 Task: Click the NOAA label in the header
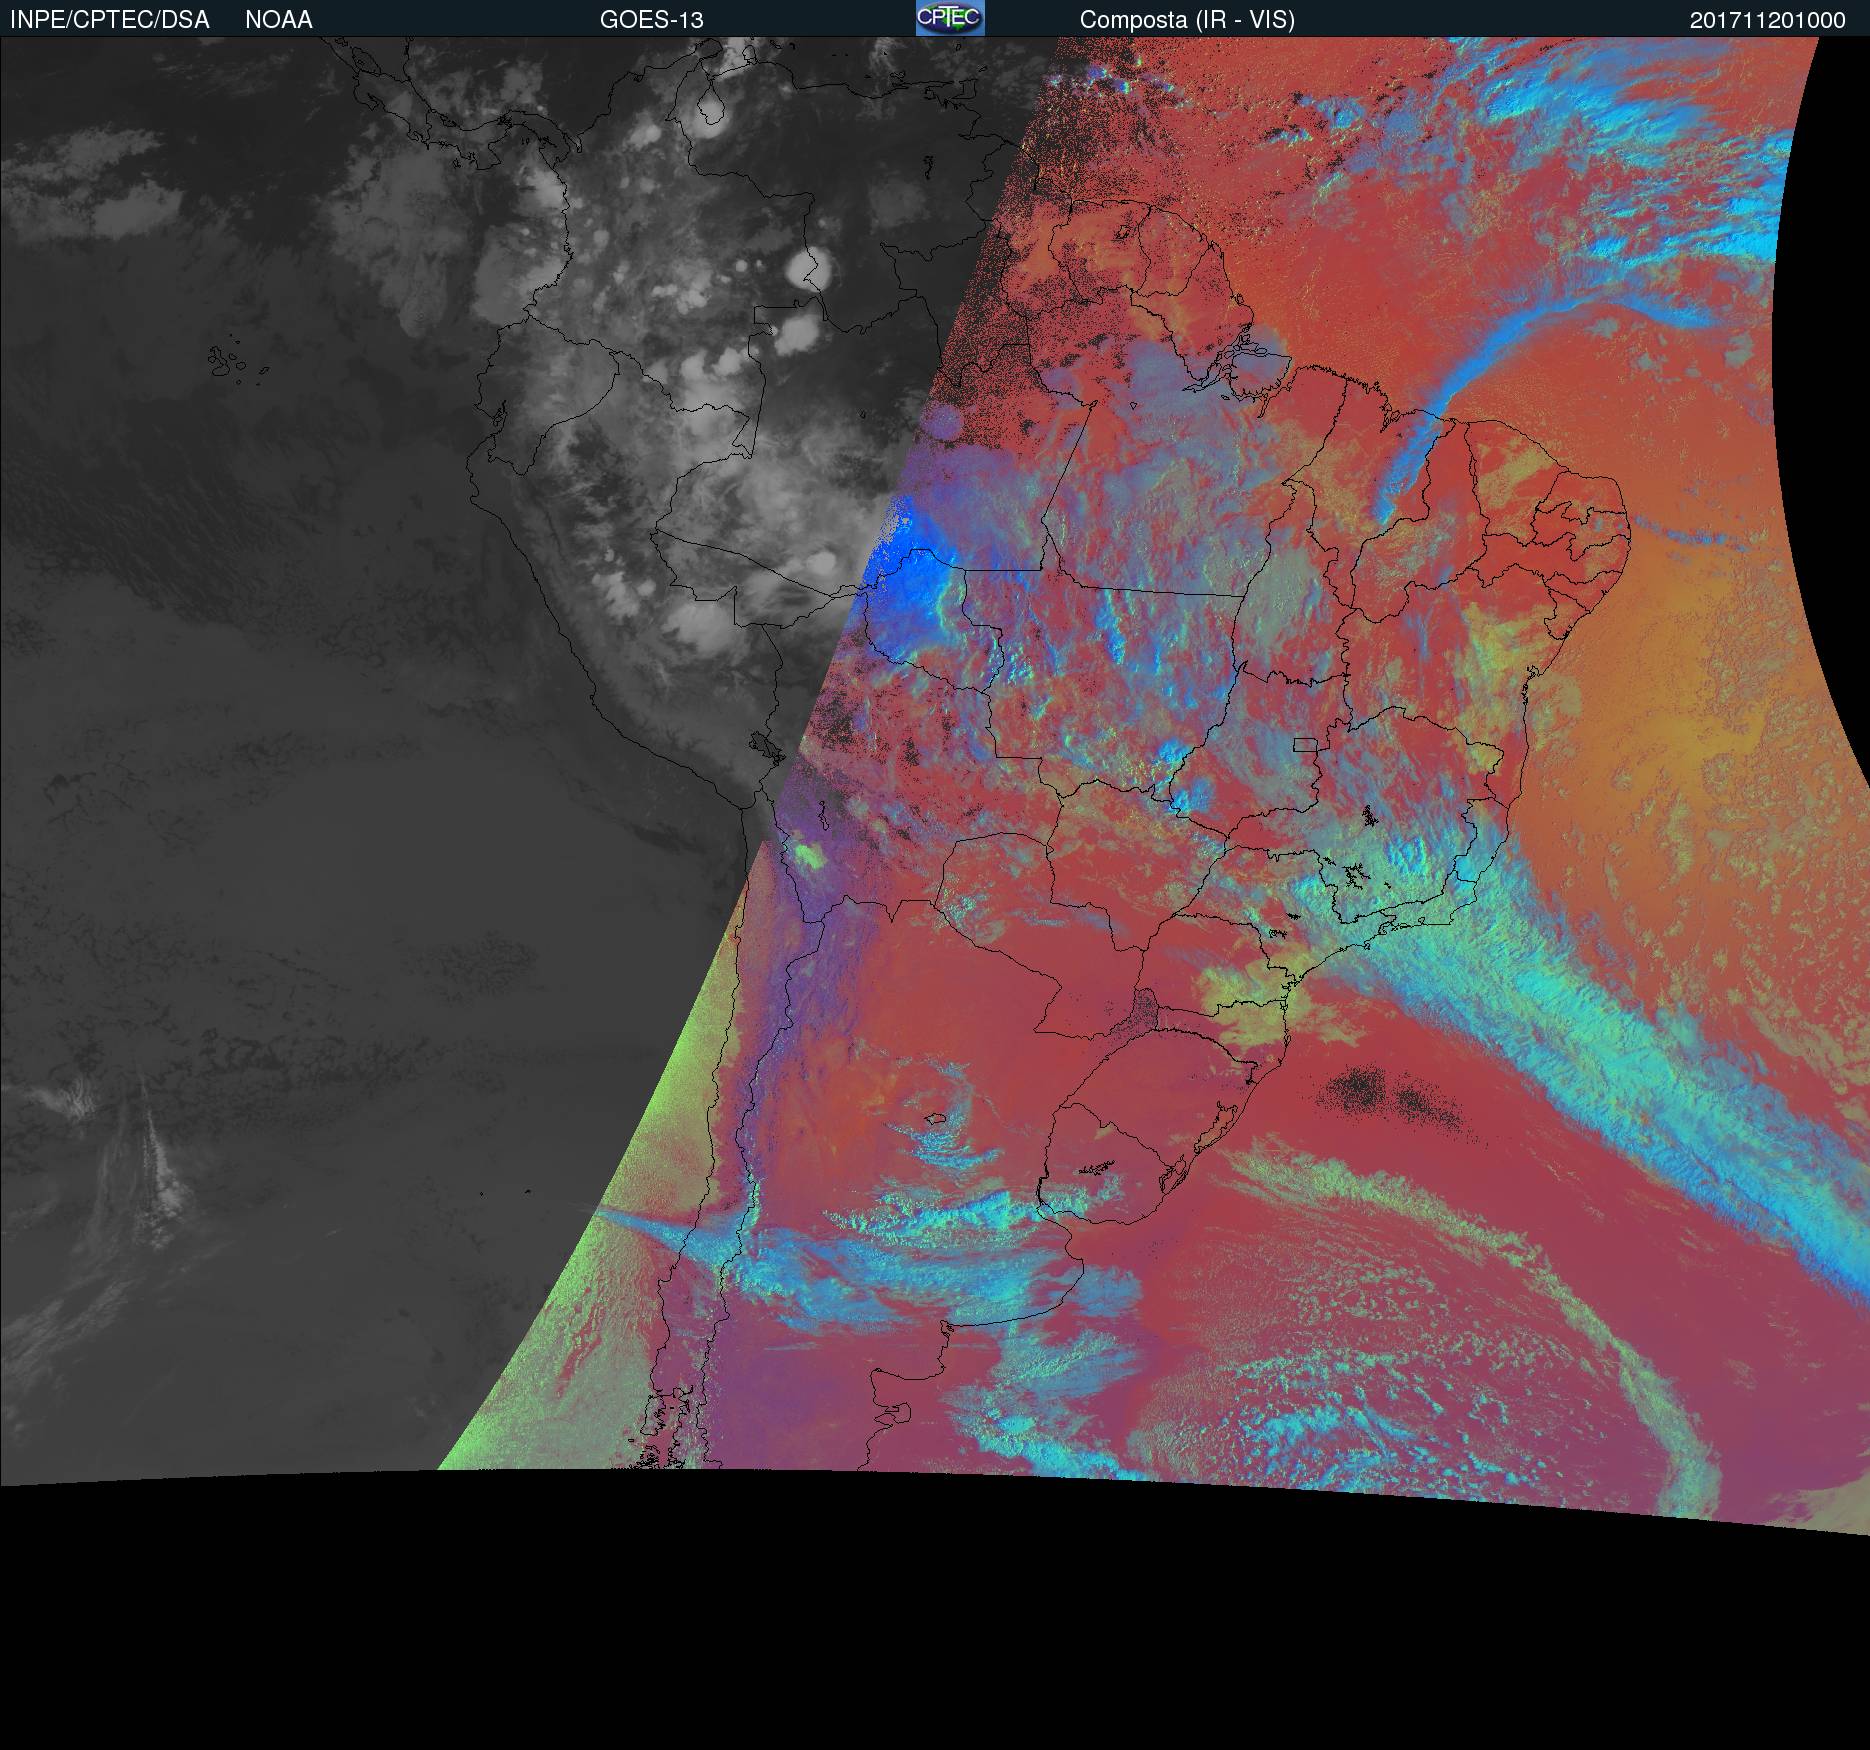coord(279,20)
